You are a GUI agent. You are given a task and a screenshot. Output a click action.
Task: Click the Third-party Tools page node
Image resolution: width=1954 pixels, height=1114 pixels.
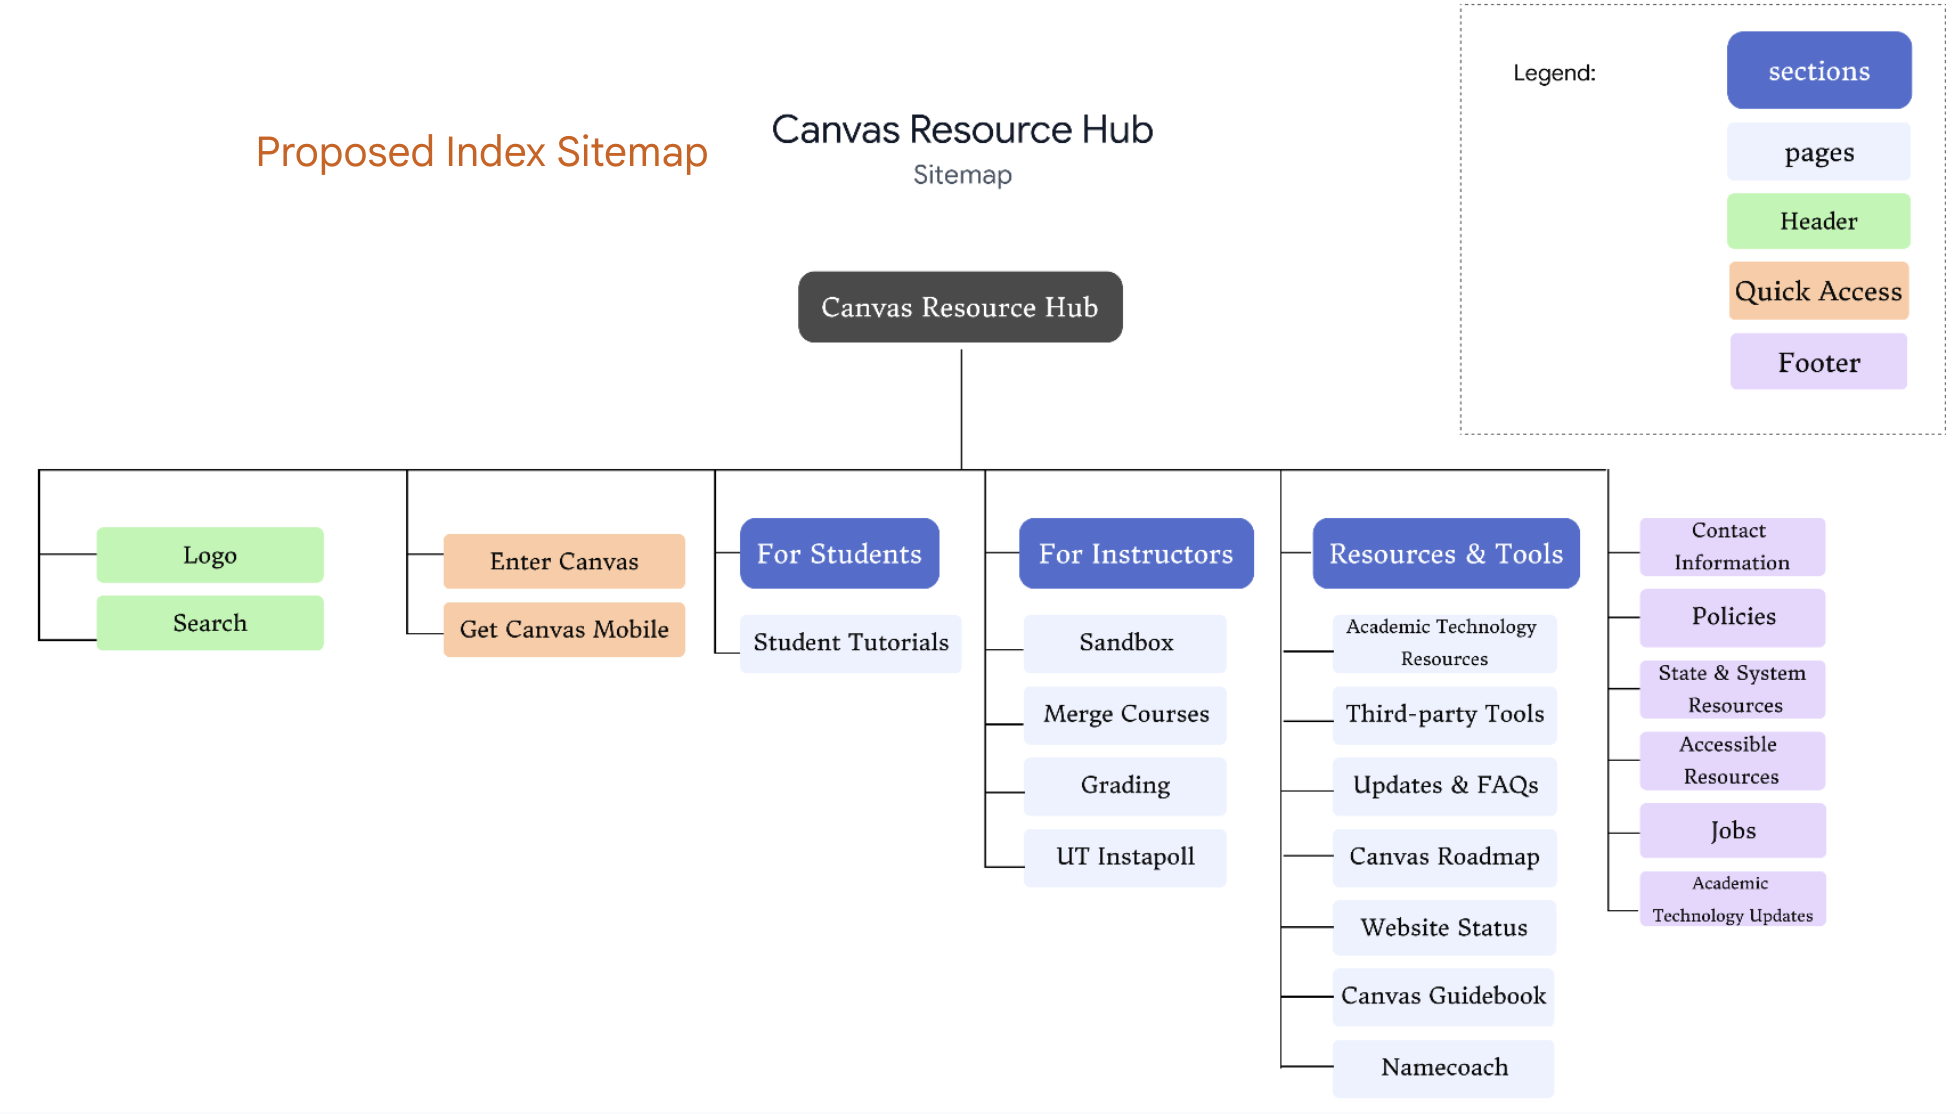(x=1444, y=714)
